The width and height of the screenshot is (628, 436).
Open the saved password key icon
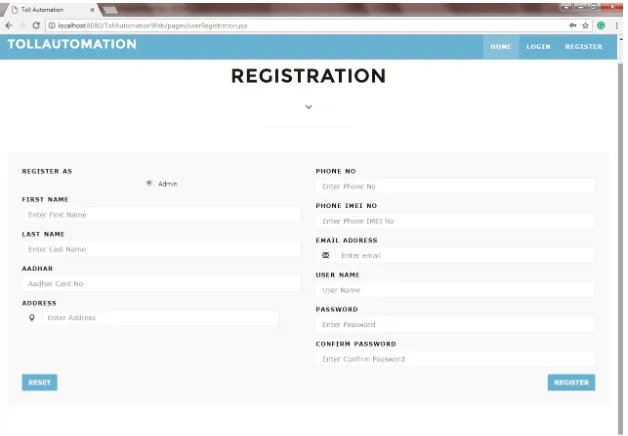[573, 26]
